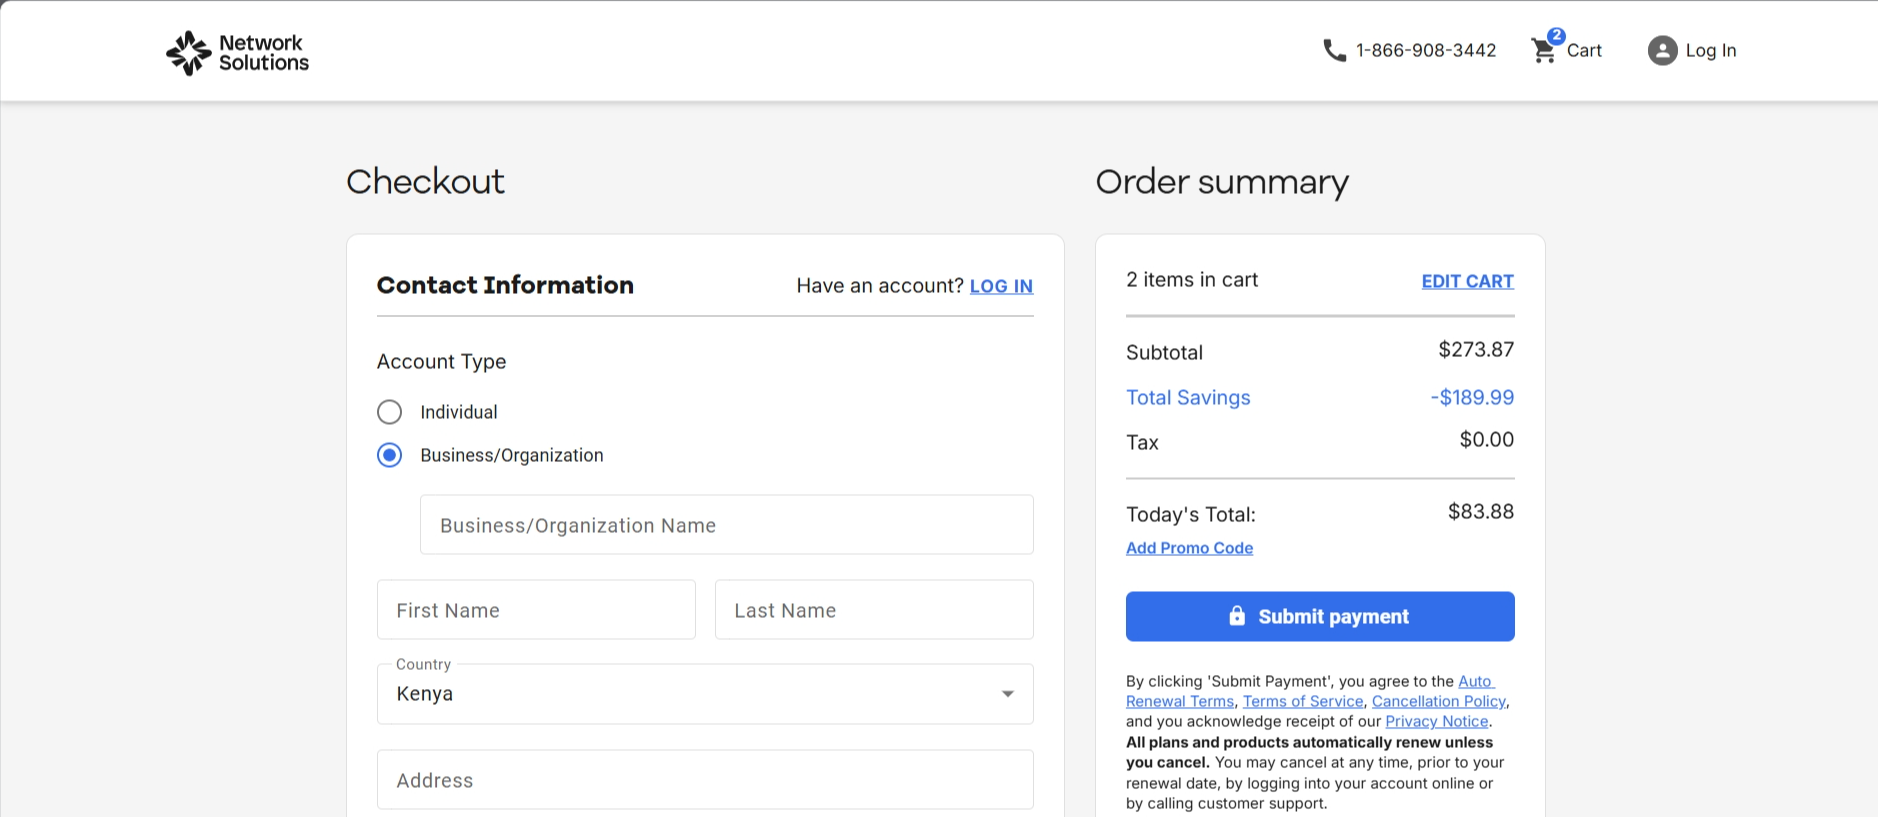Click the Network Solutions logo
Image resolution: width=1878 pixels, height=817 pixels.
pyautogui.click(x=237, y=52)
